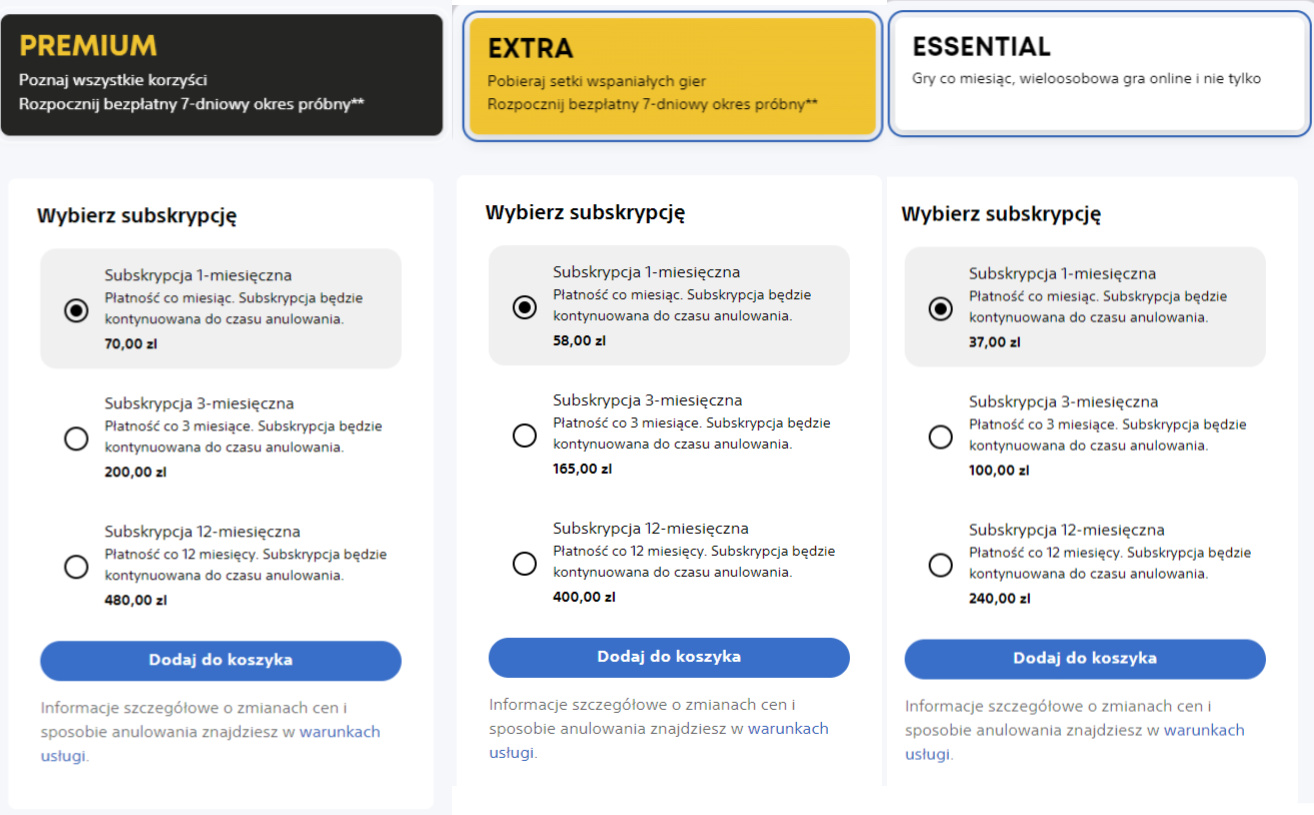This screenshot has height=815, width=1314.
Task: Select the PREMIUM plan banner
Action: tap(221, 75)
